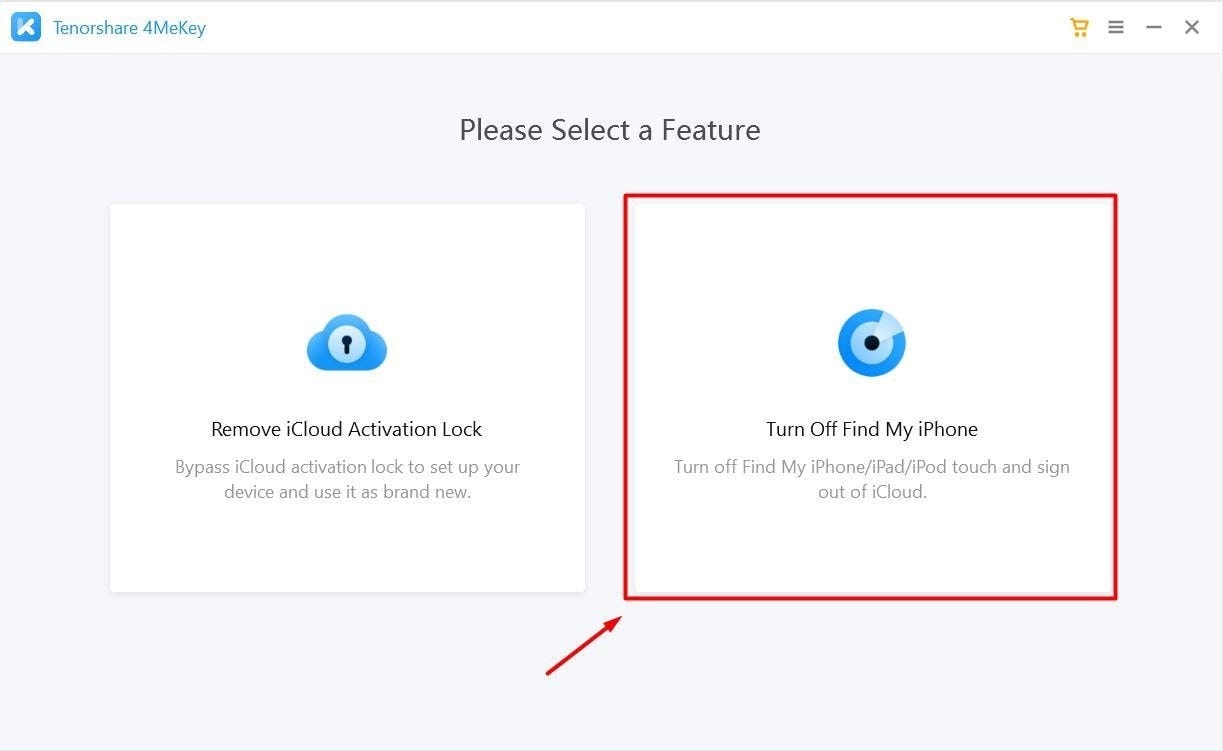Click the Find My radar icon
This screenshot has height=751, width=1223.
[872, 343]
